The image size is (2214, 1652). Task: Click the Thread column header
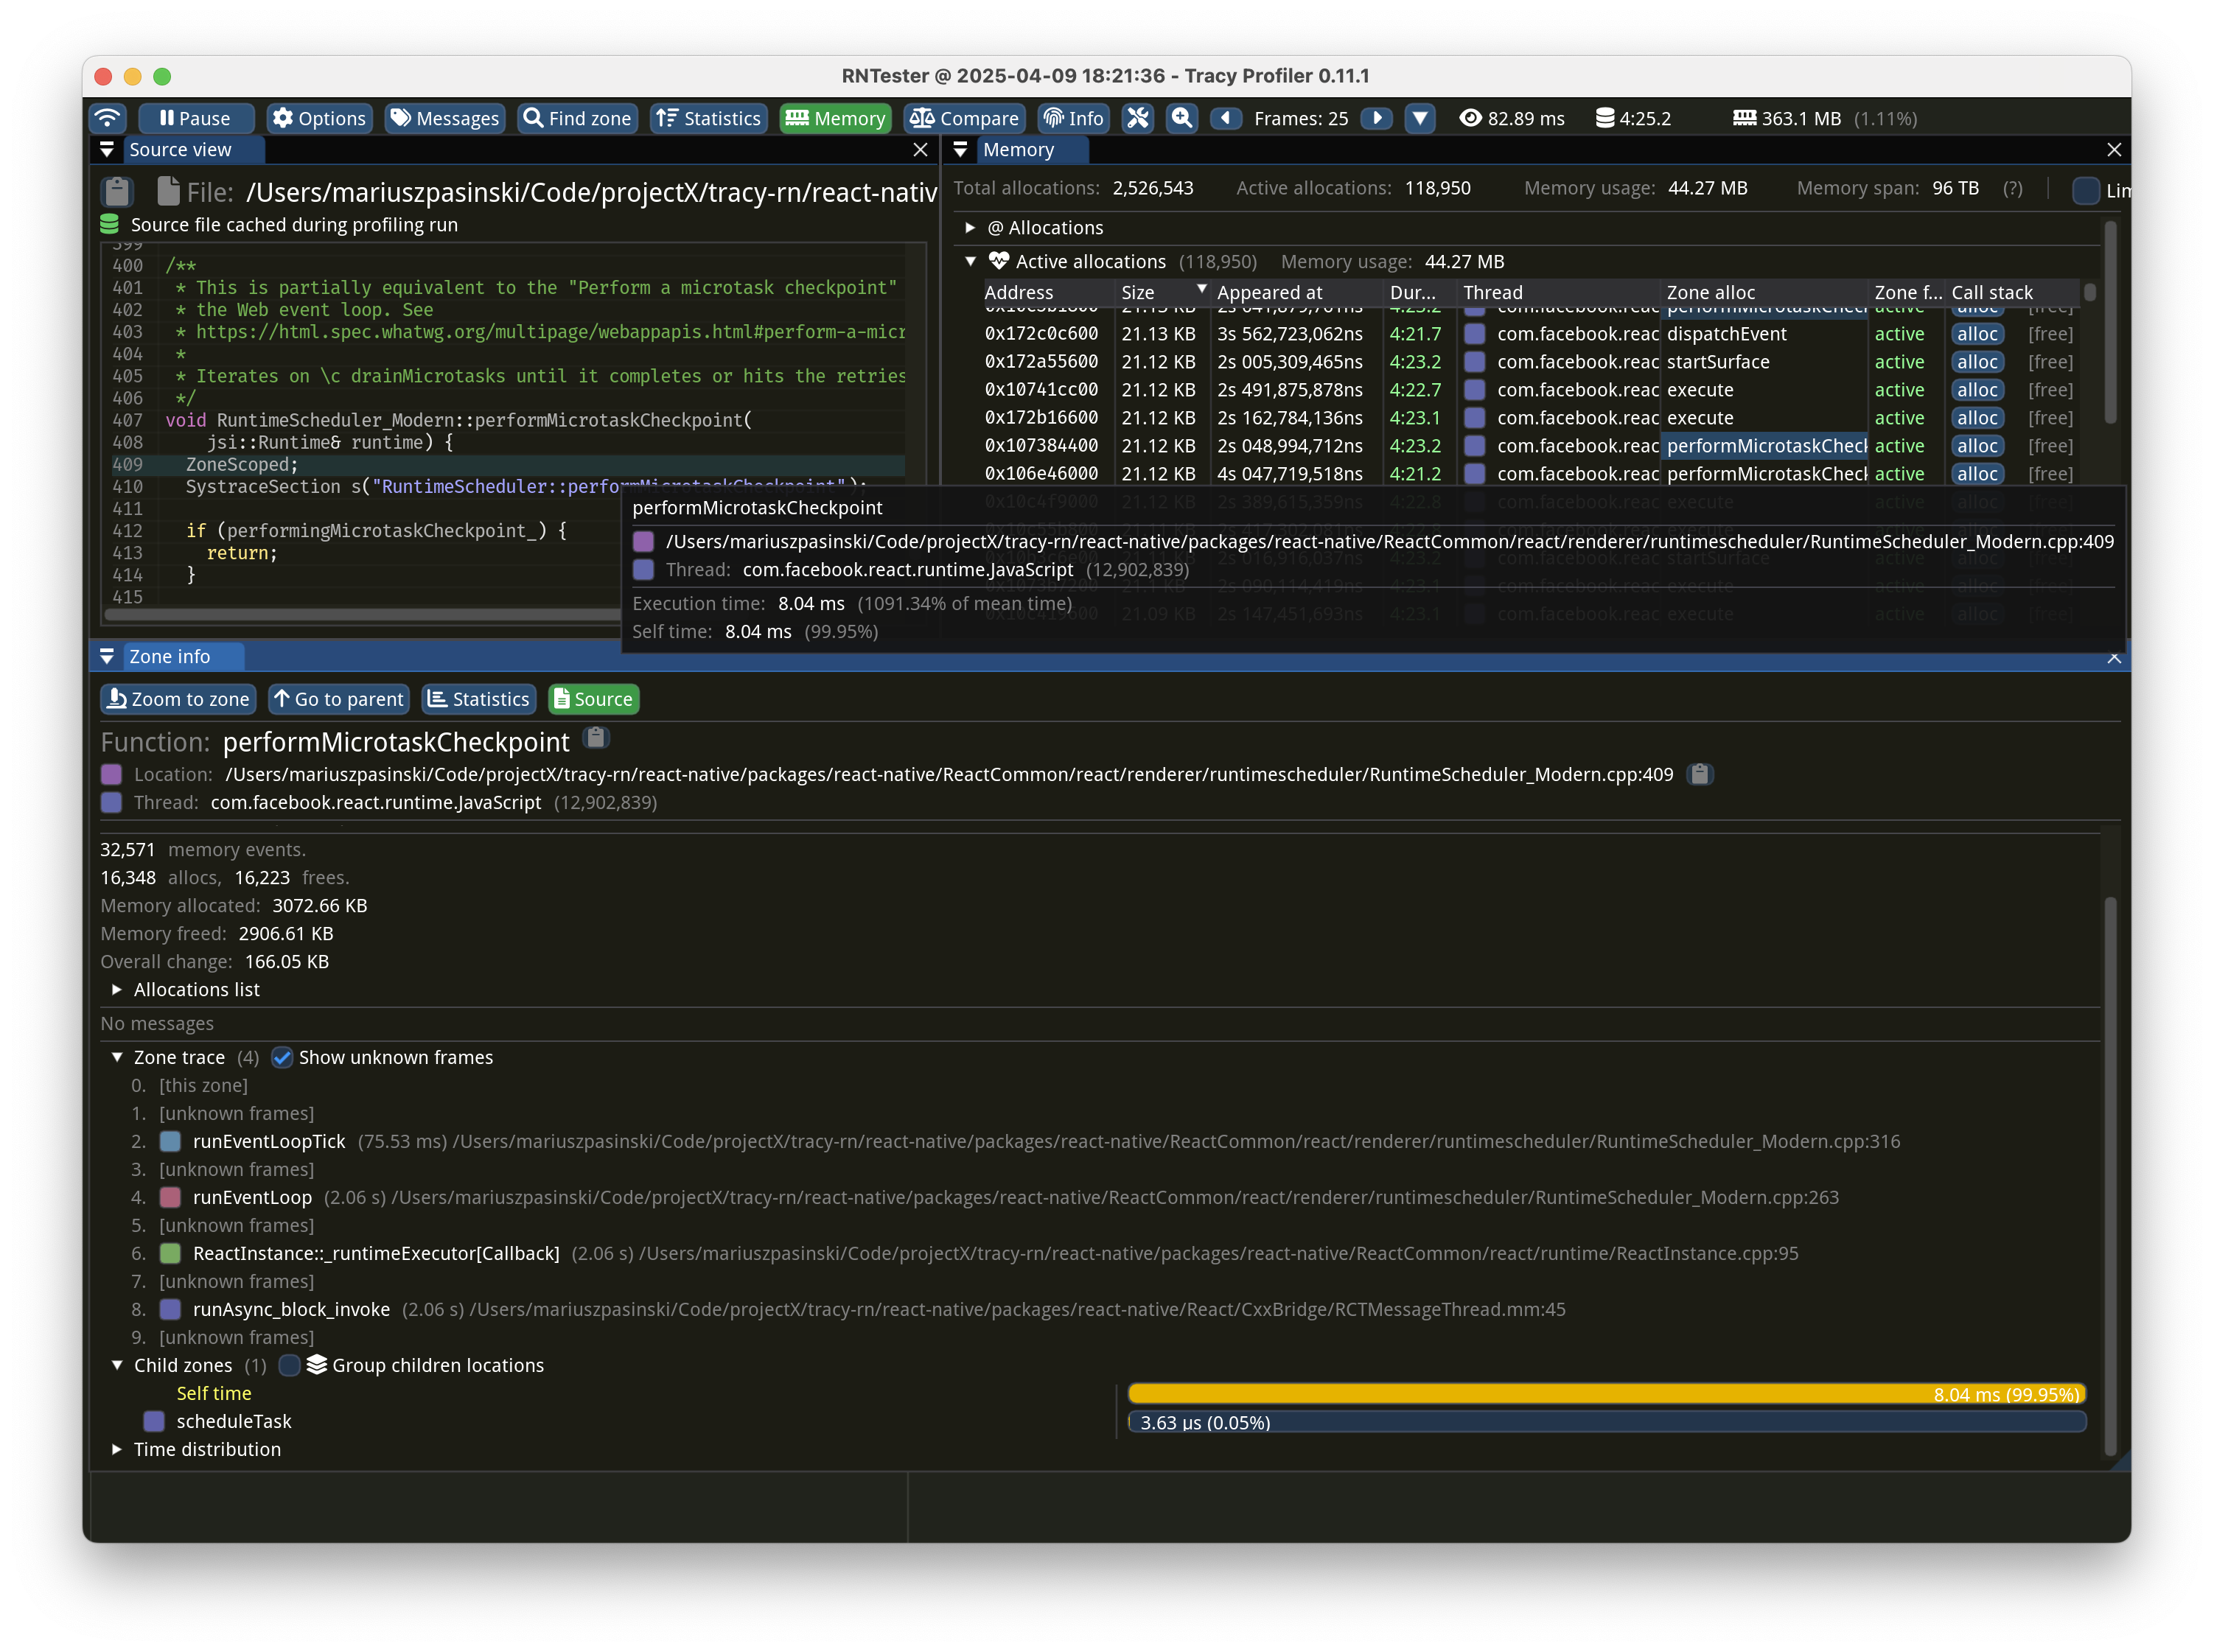point(1558,292)
